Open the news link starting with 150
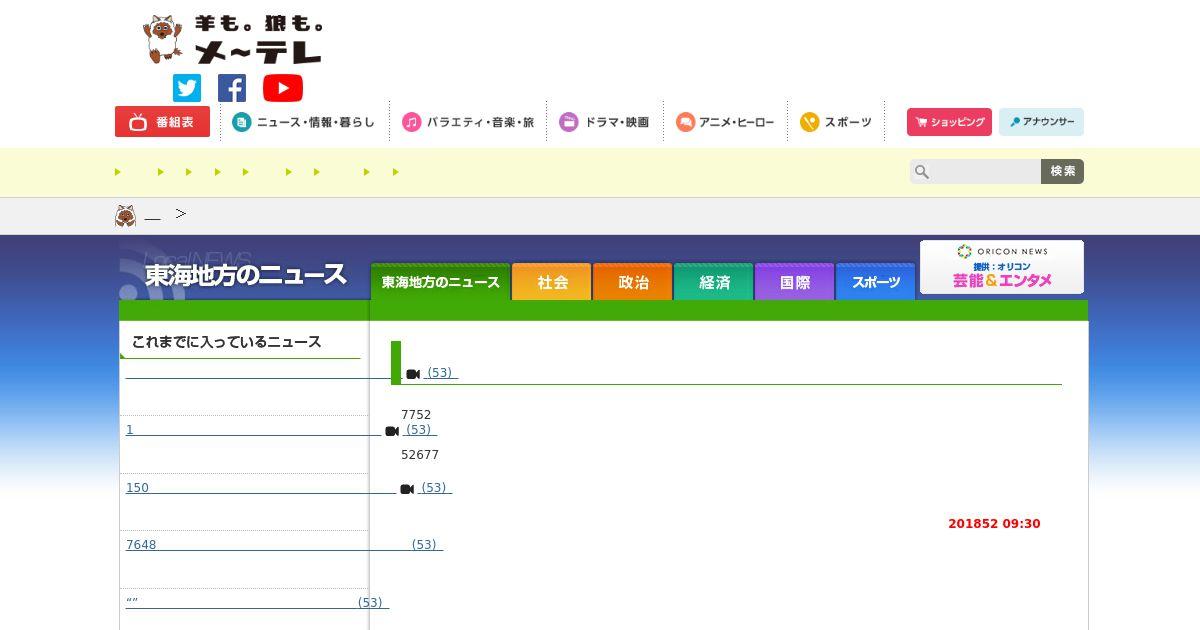This screenshot has width=1200, height=630. (289, 488)
